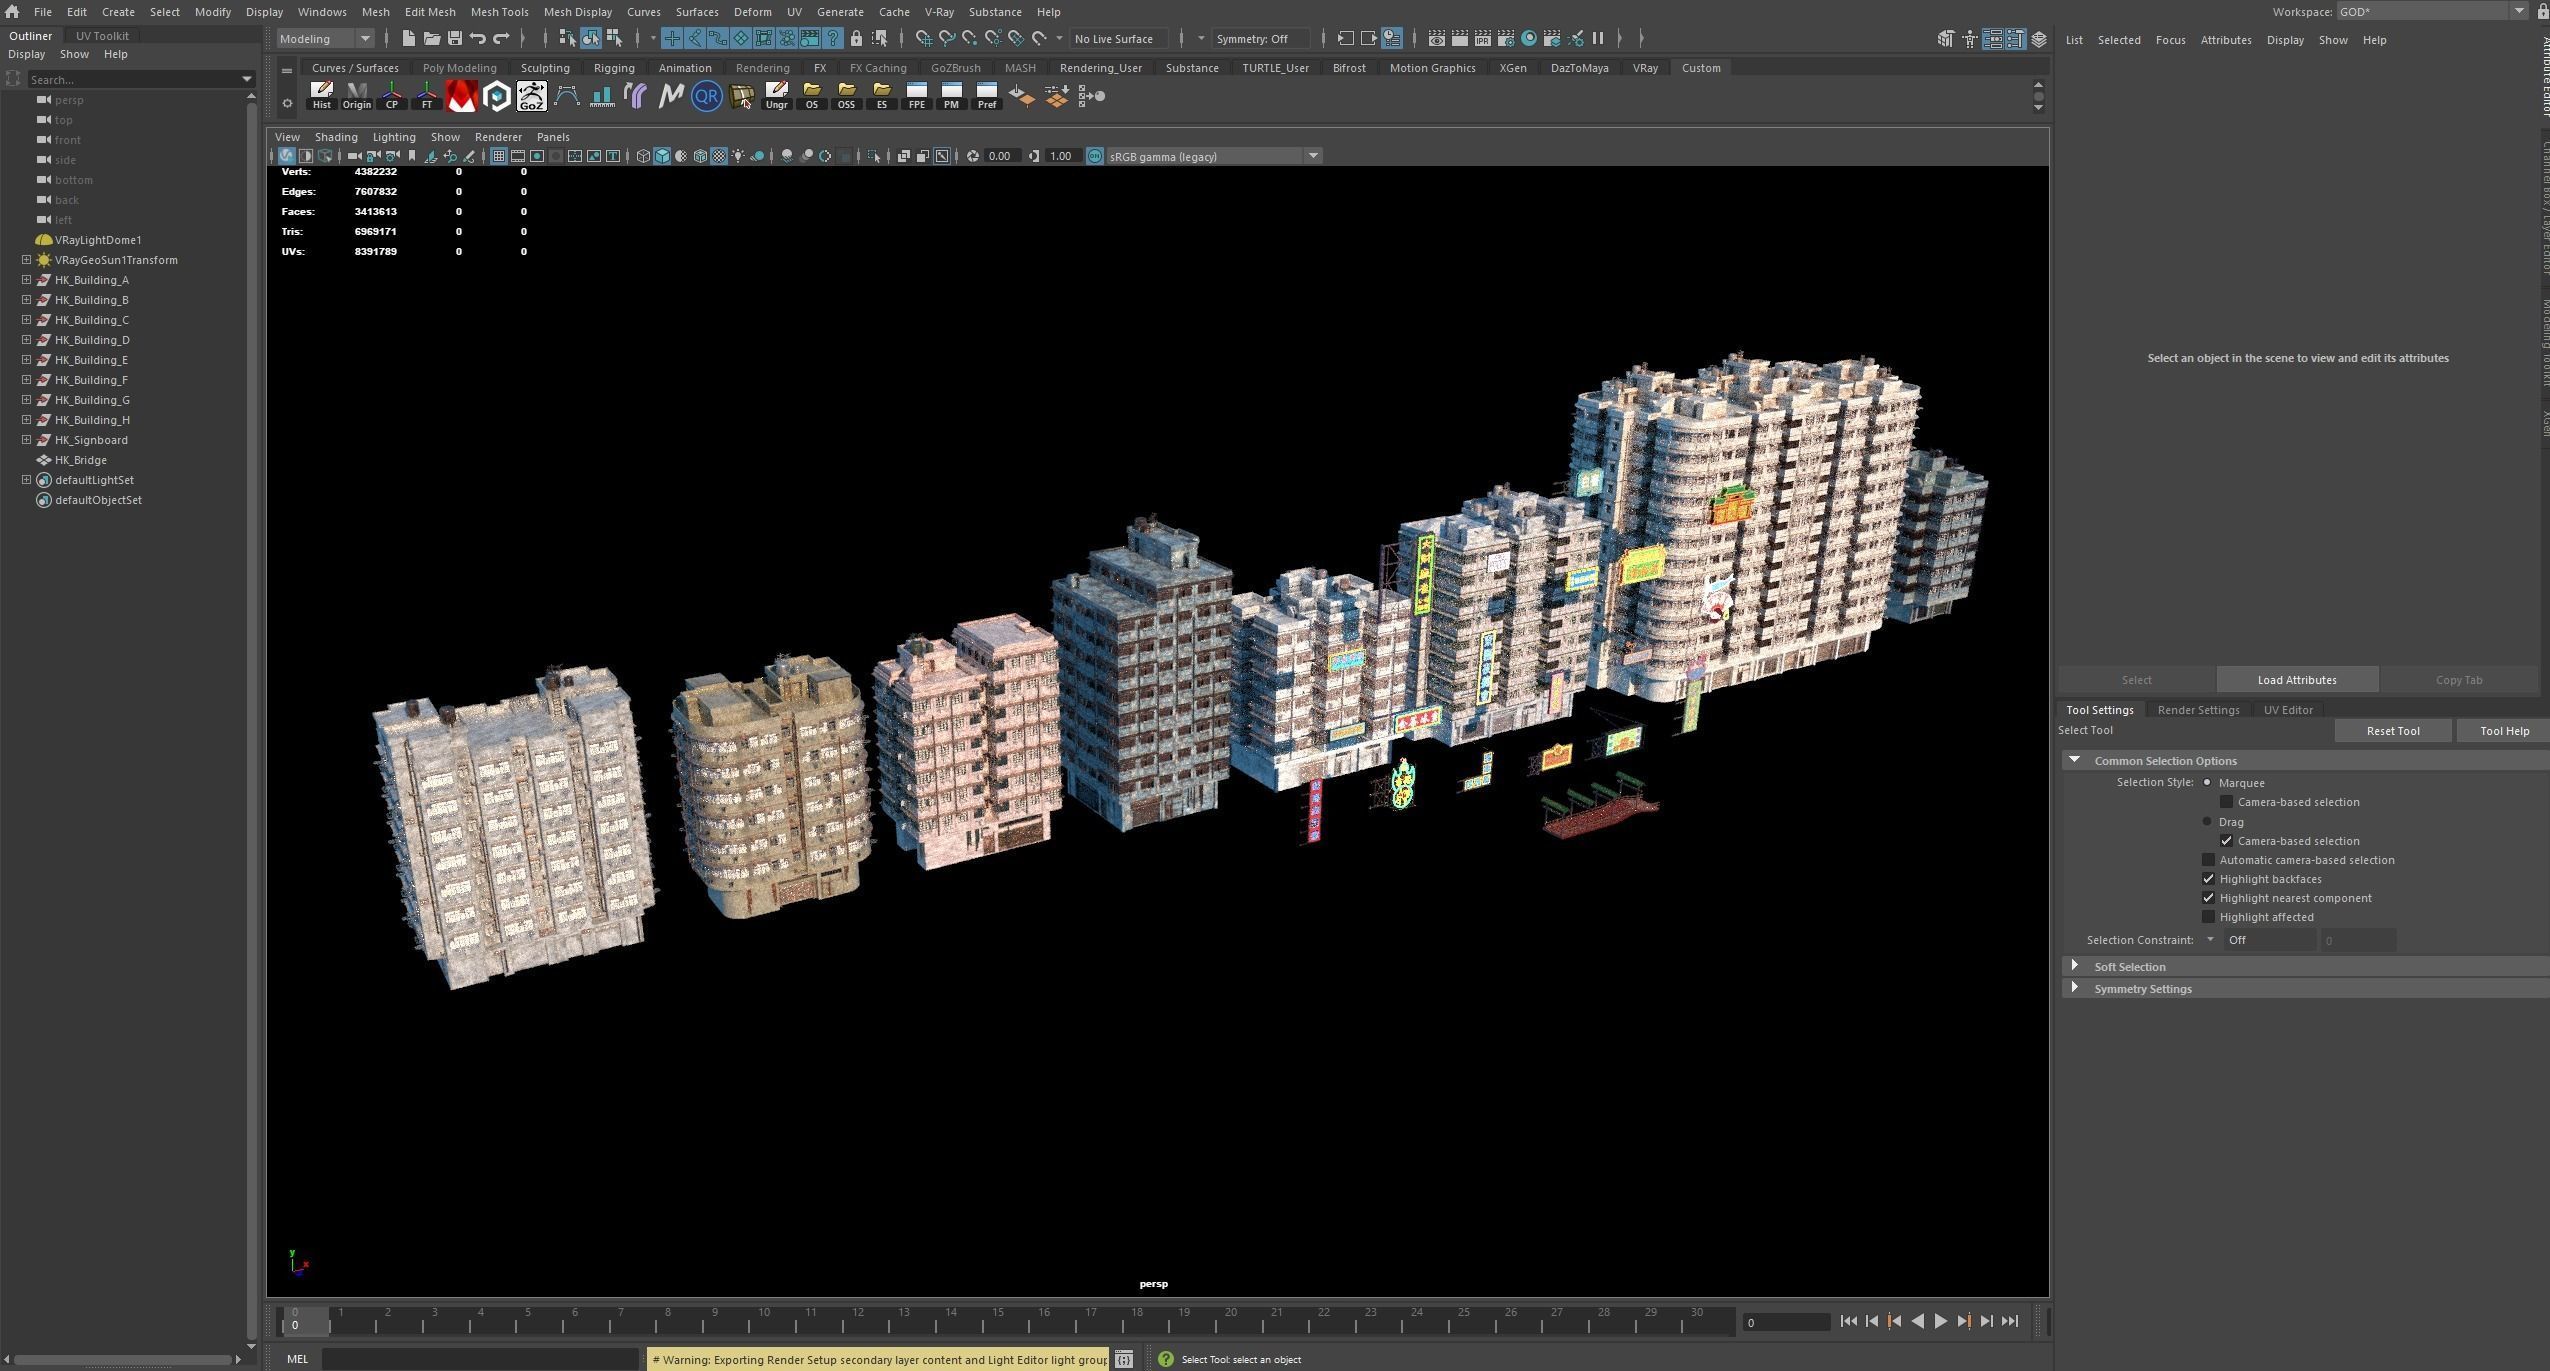
Task: Toggle the color management view transform button
Action: [1094, 156]
